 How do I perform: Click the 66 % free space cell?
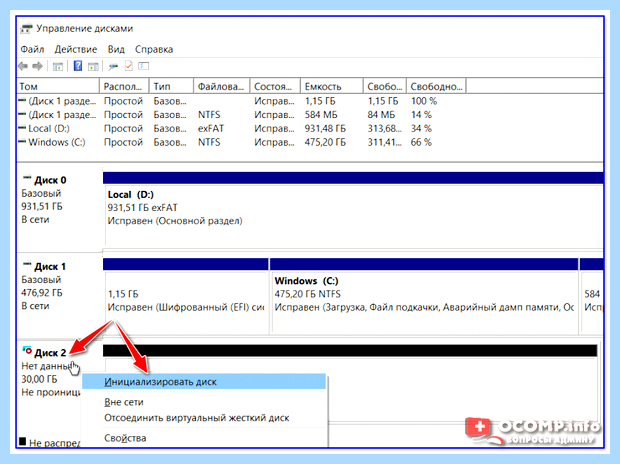point(421,142)
